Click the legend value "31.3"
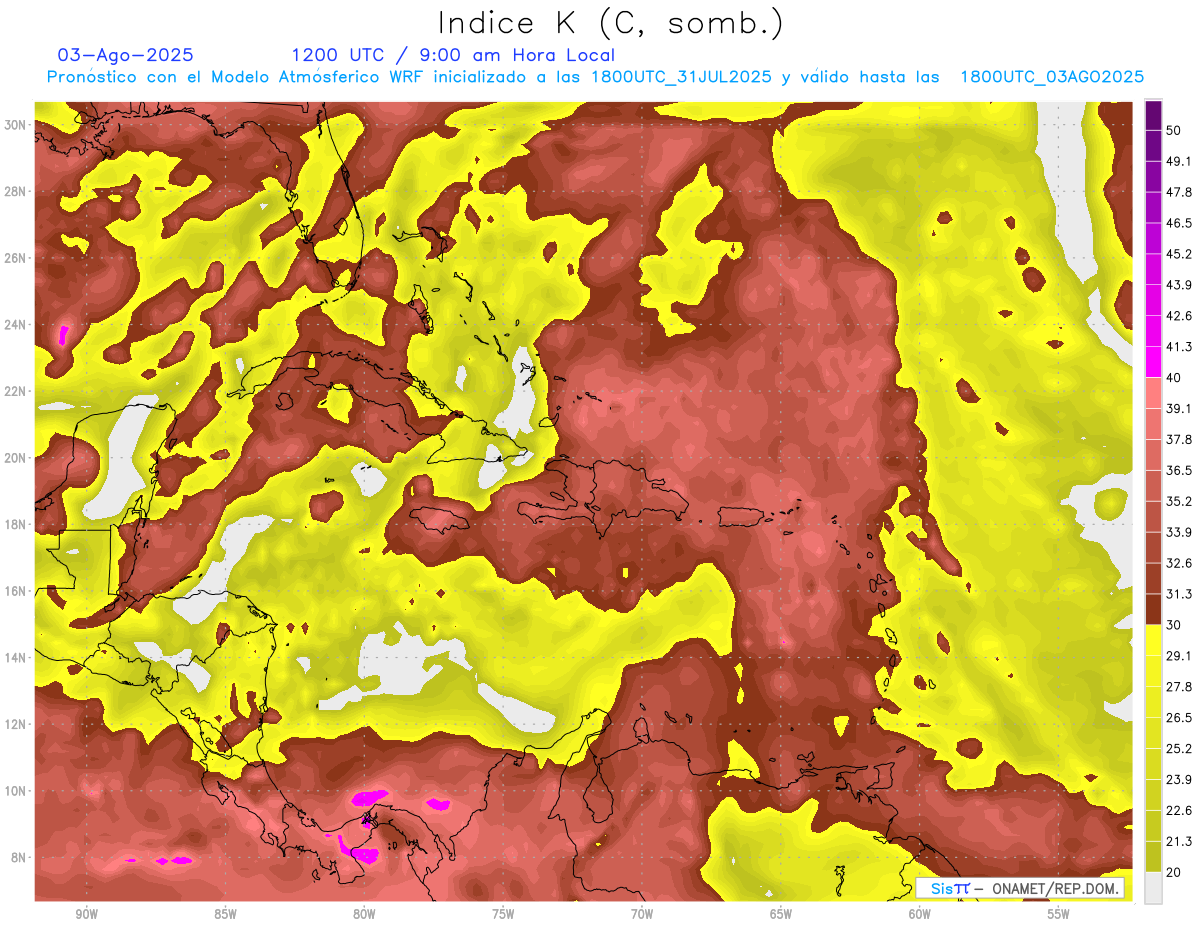This screenshot has height=927, width=1200. (x=1179, y=594)
